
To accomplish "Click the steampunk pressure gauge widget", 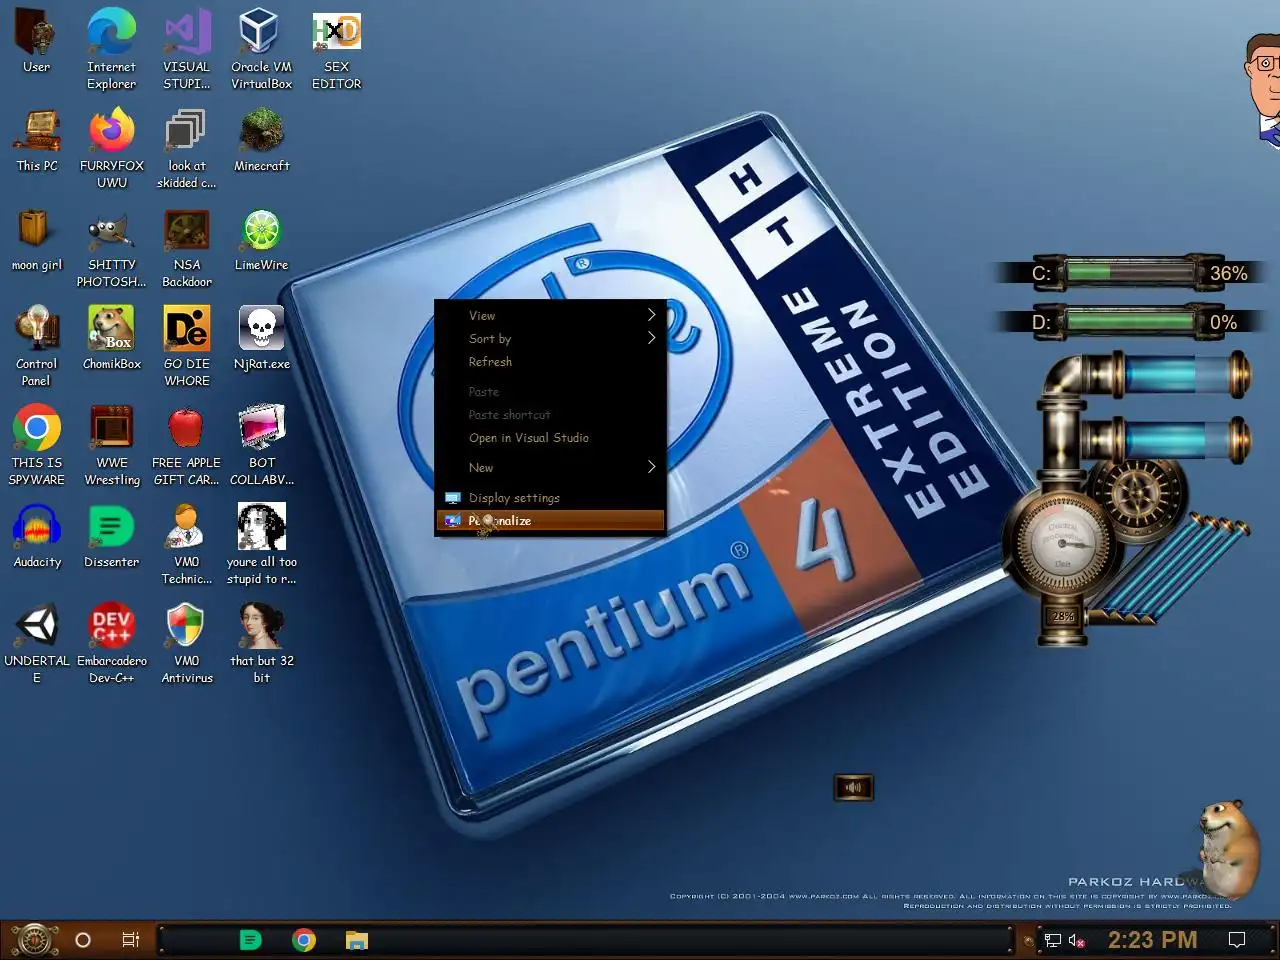I will point(1062,543).
